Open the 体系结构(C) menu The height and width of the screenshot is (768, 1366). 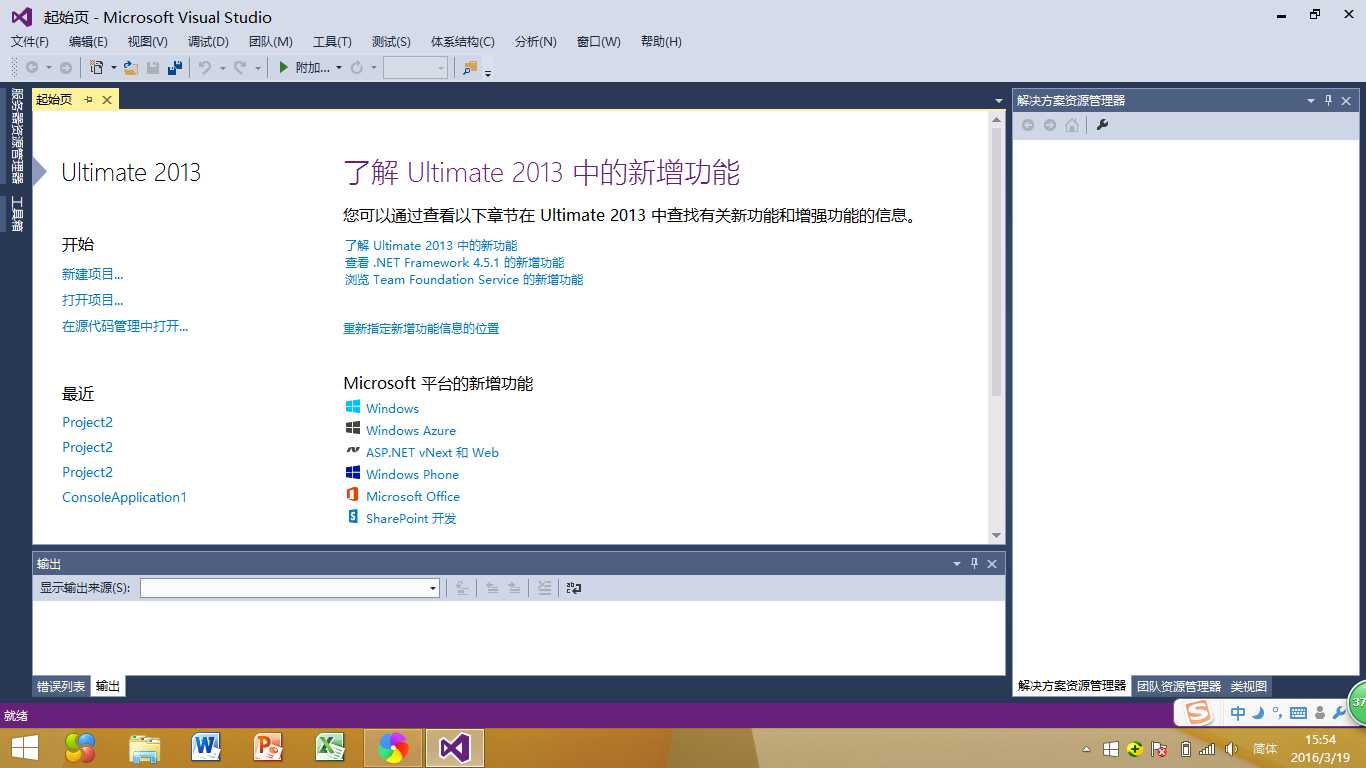pyautogui.click(x=462, y=42)
